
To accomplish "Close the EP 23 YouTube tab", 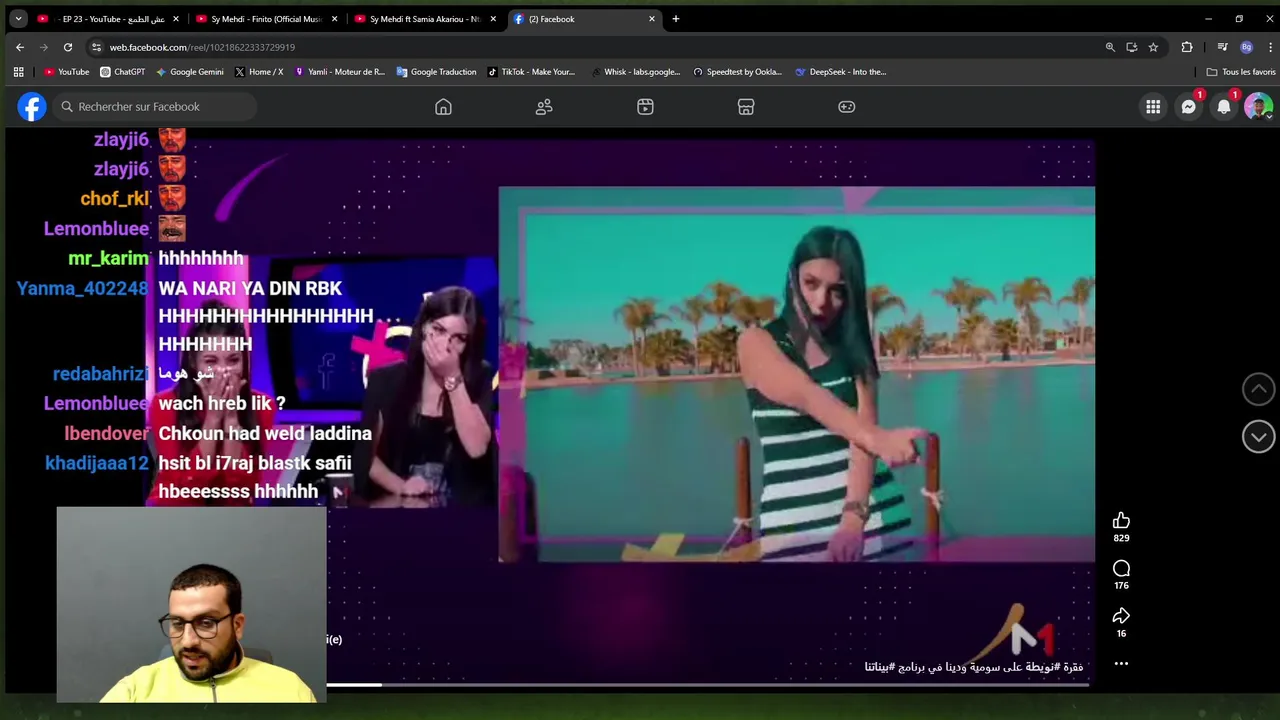I will tap(176, 19).
